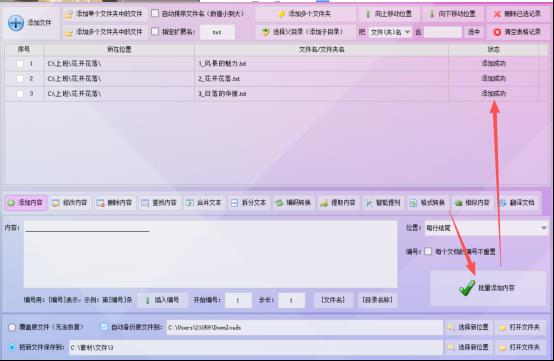Open the 位置 每行结尾 dropdown

click(486, 228)
